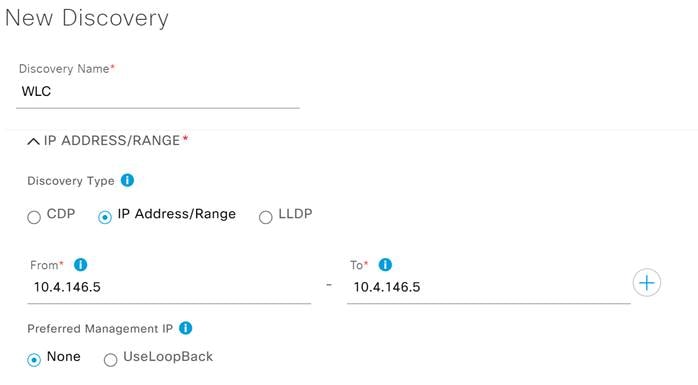Open Preferred Management IP info icon
The width and height of the screenshot is (698, 385).
[186, 328]
